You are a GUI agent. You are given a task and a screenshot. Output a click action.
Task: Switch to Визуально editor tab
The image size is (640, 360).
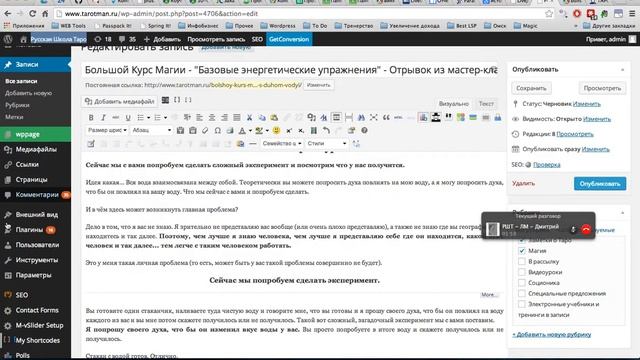pyautogui.click(x=453, y=104)
